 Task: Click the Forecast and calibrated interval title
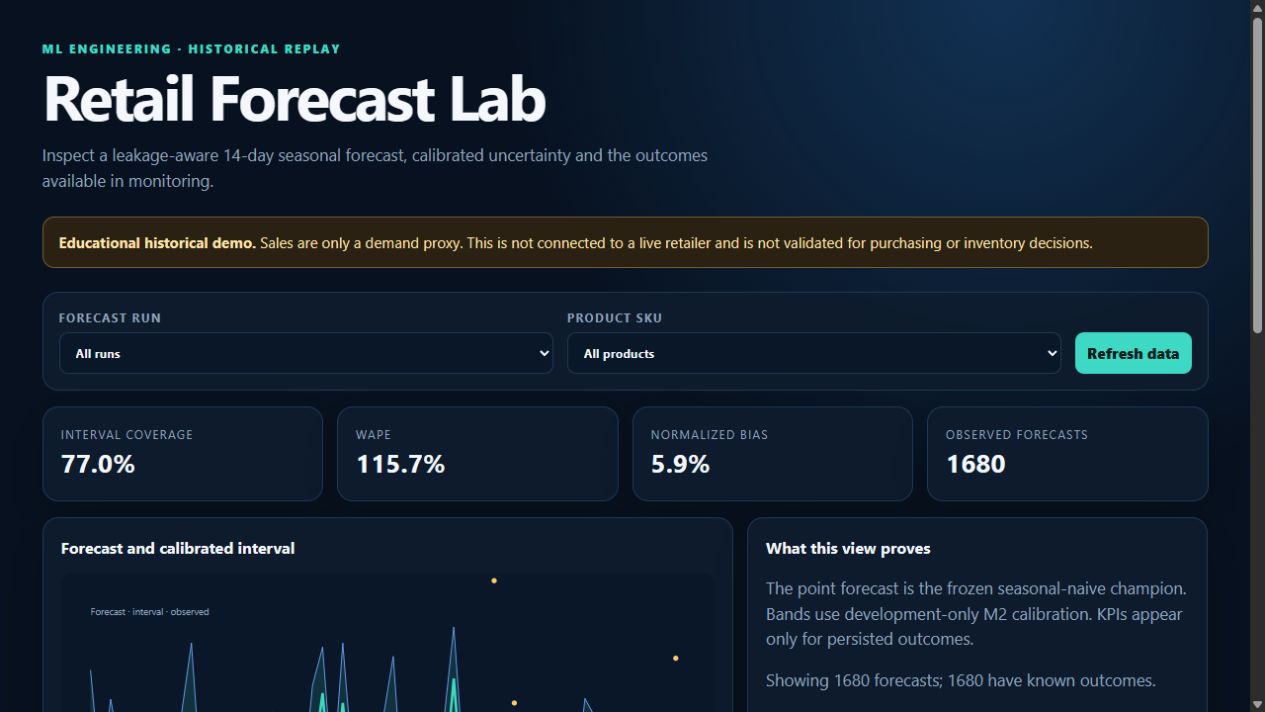click(x=178, y=548)
